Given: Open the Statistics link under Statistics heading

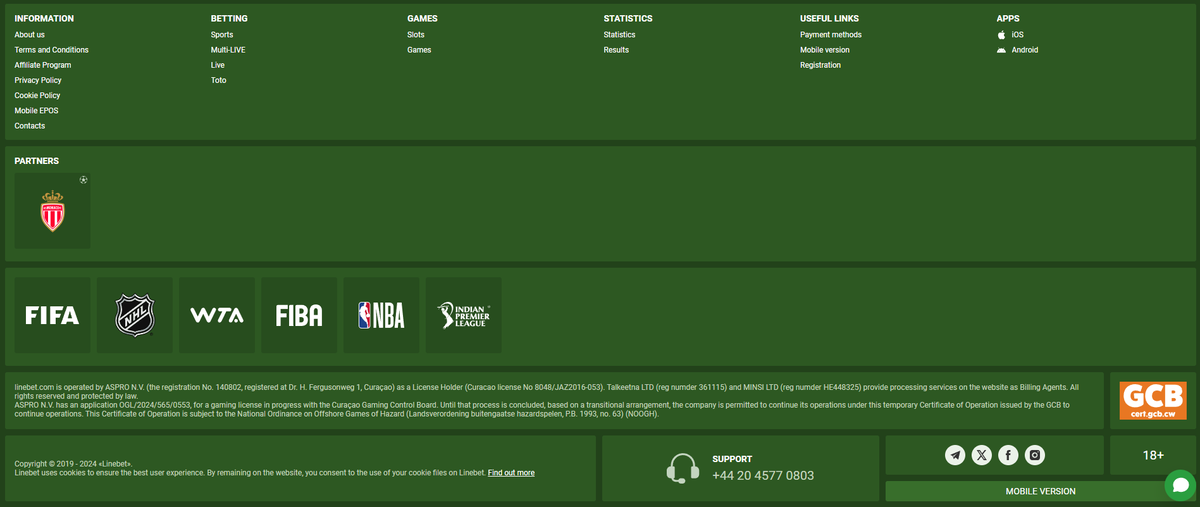Looking at the screenshot, I should [619, 35].
